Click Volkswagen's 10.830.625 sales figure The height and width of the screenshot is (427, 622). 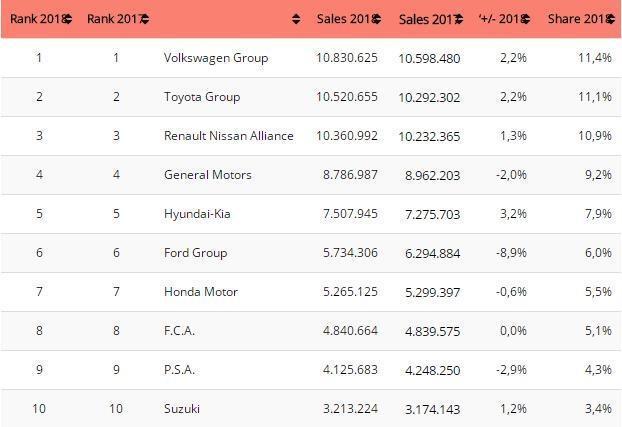(x=347, y=58)
